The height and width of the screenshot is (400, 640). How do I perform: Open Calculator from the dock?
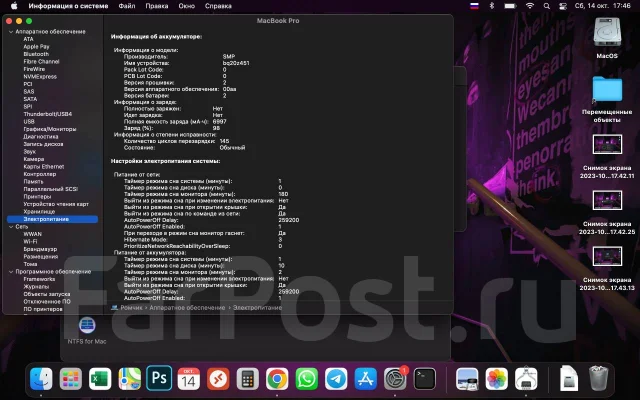(x=248, y=378)
